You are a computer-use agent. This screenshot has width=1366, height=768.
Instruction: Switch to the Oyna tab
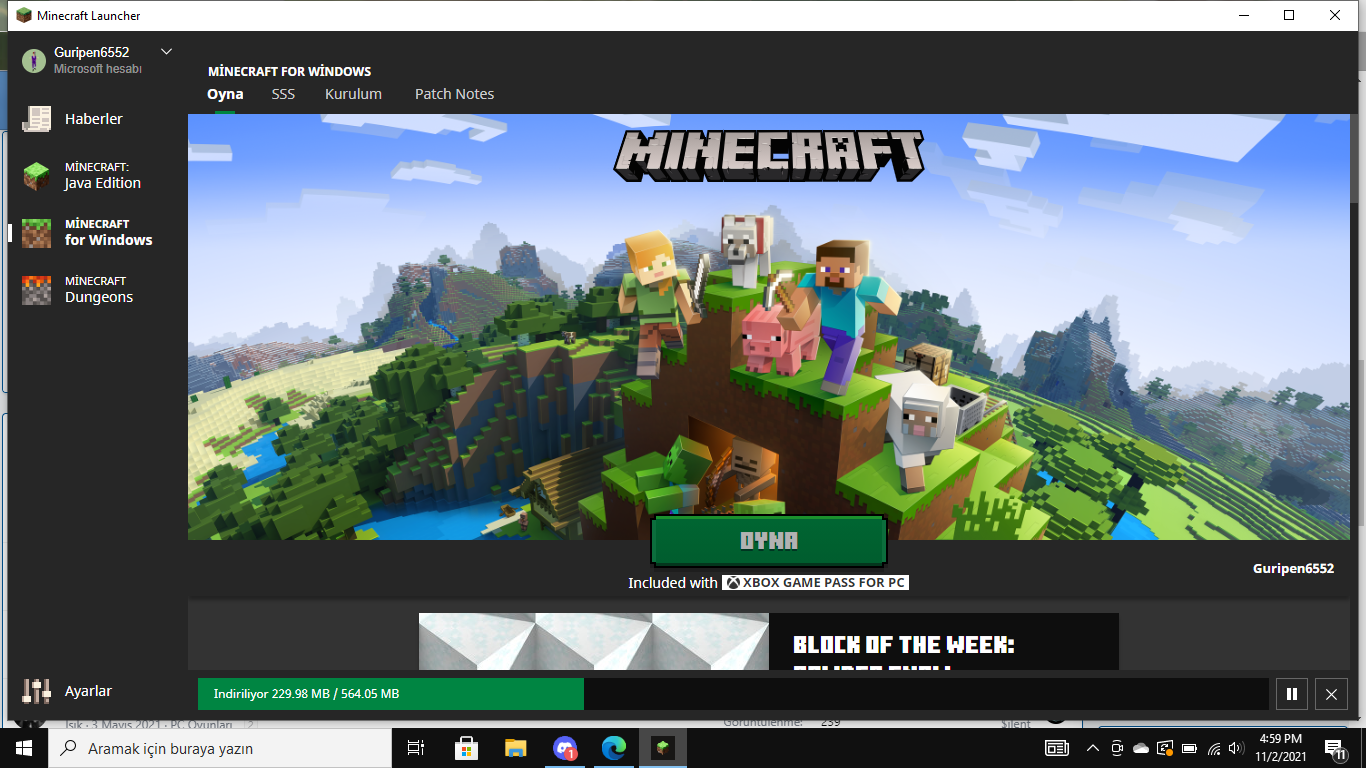tap(225, 94)
